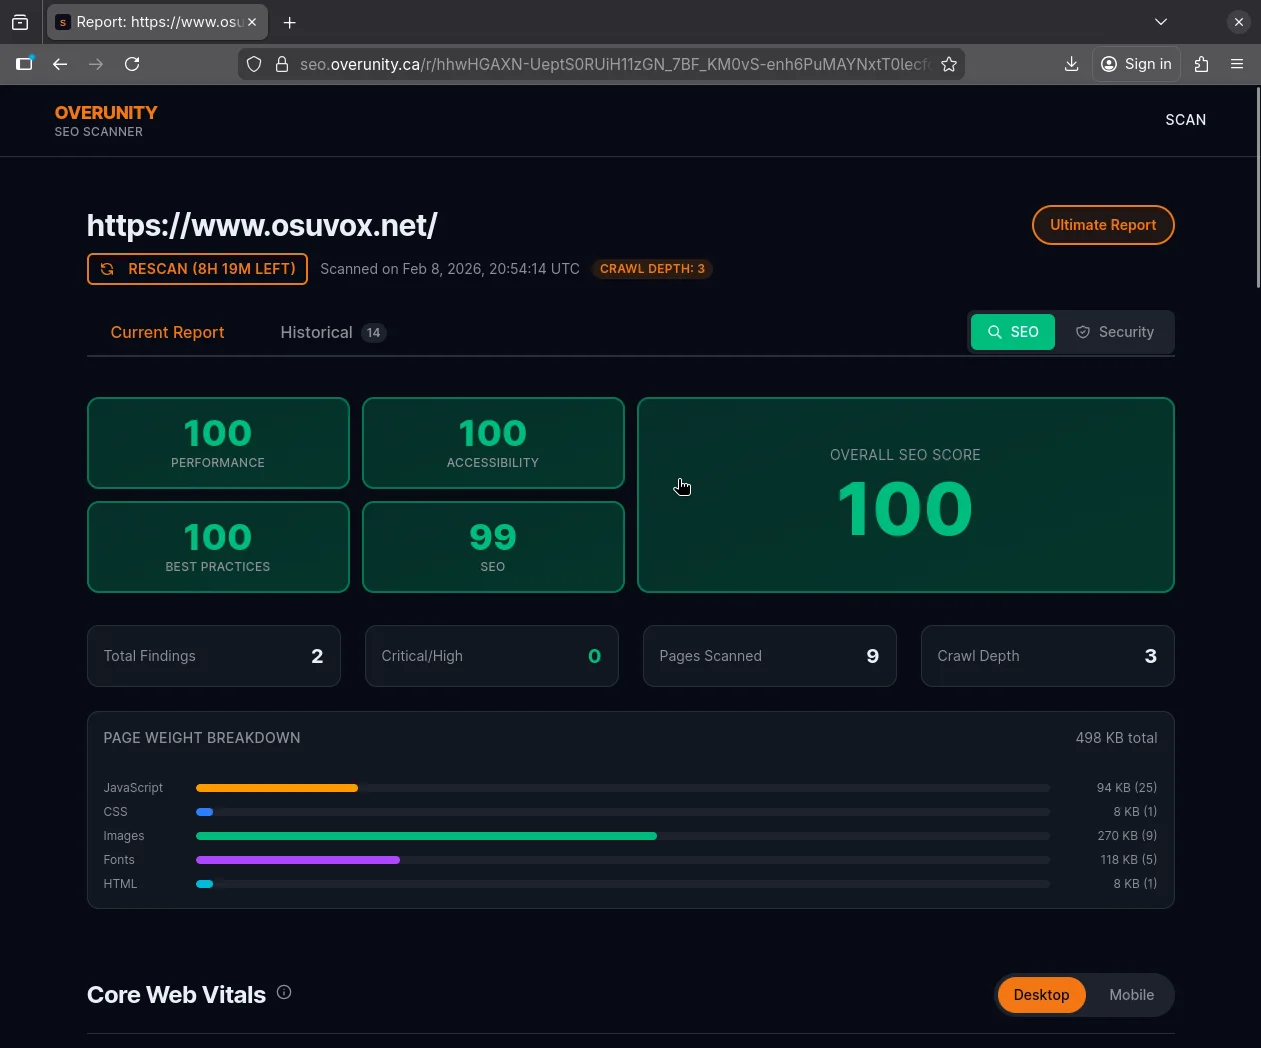Click the site padlock icon

(x=282, y=64)
